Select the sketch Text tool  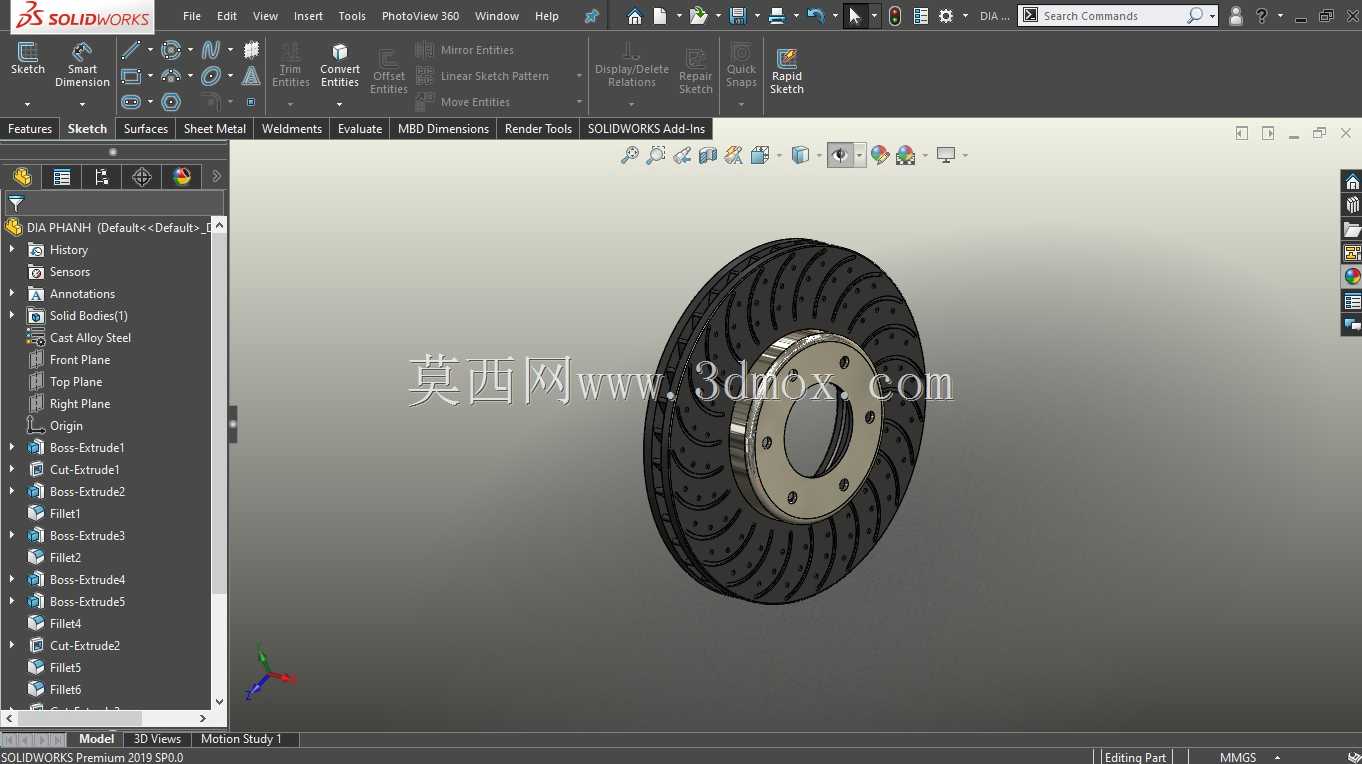coord(251,76)
